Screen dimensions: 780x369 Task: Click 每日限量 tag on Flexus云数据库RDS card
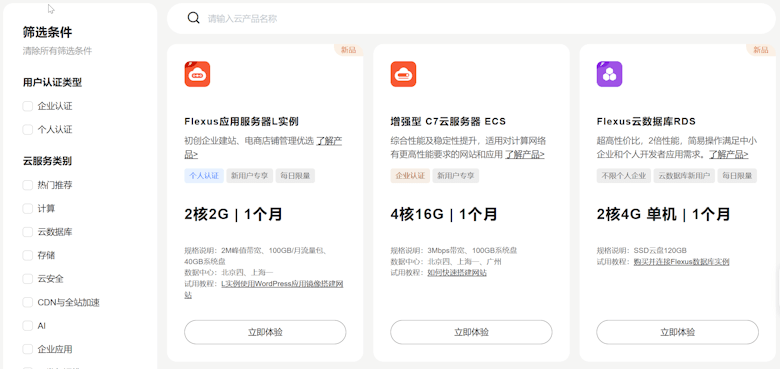(x=737, y=176)
